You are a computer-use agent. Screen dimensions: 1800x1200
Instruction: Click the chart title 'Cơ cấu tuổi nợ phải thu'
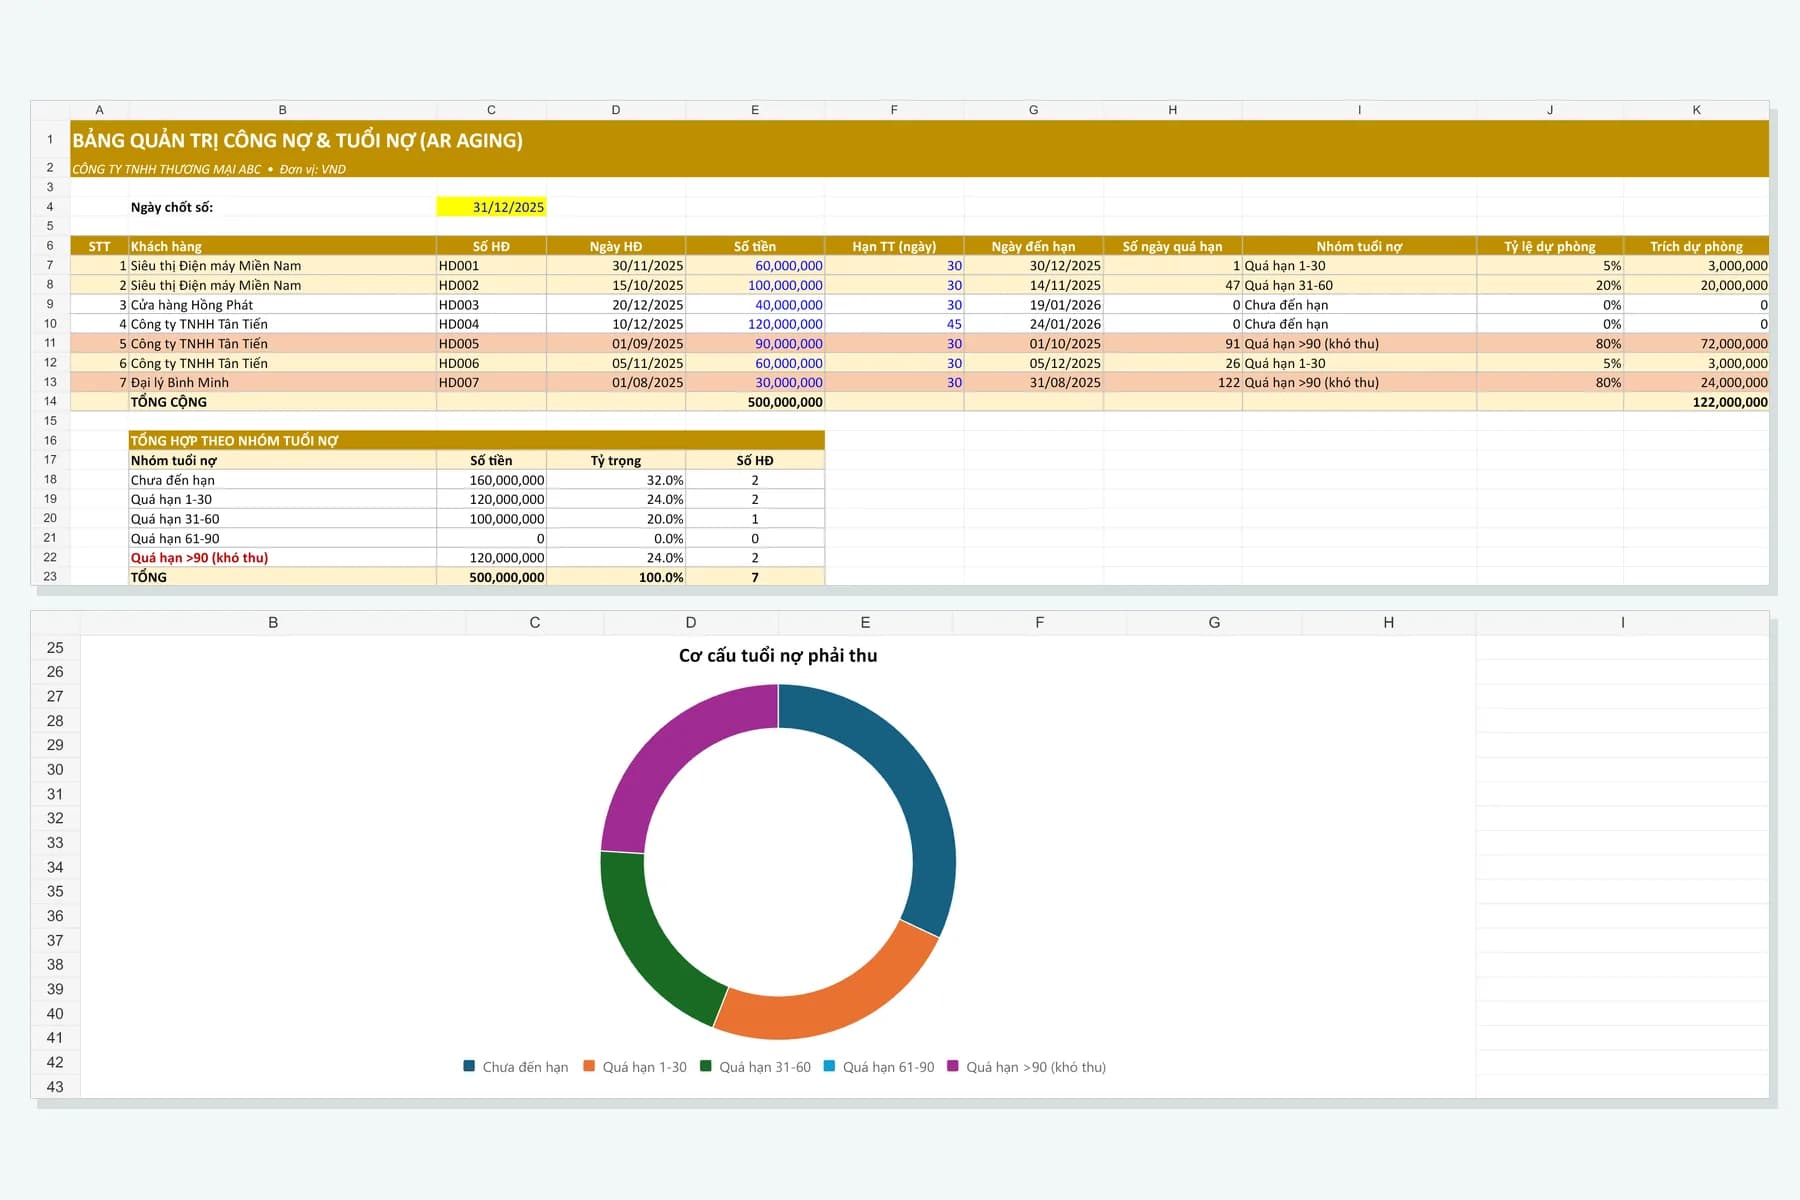[x=778, y=656]
